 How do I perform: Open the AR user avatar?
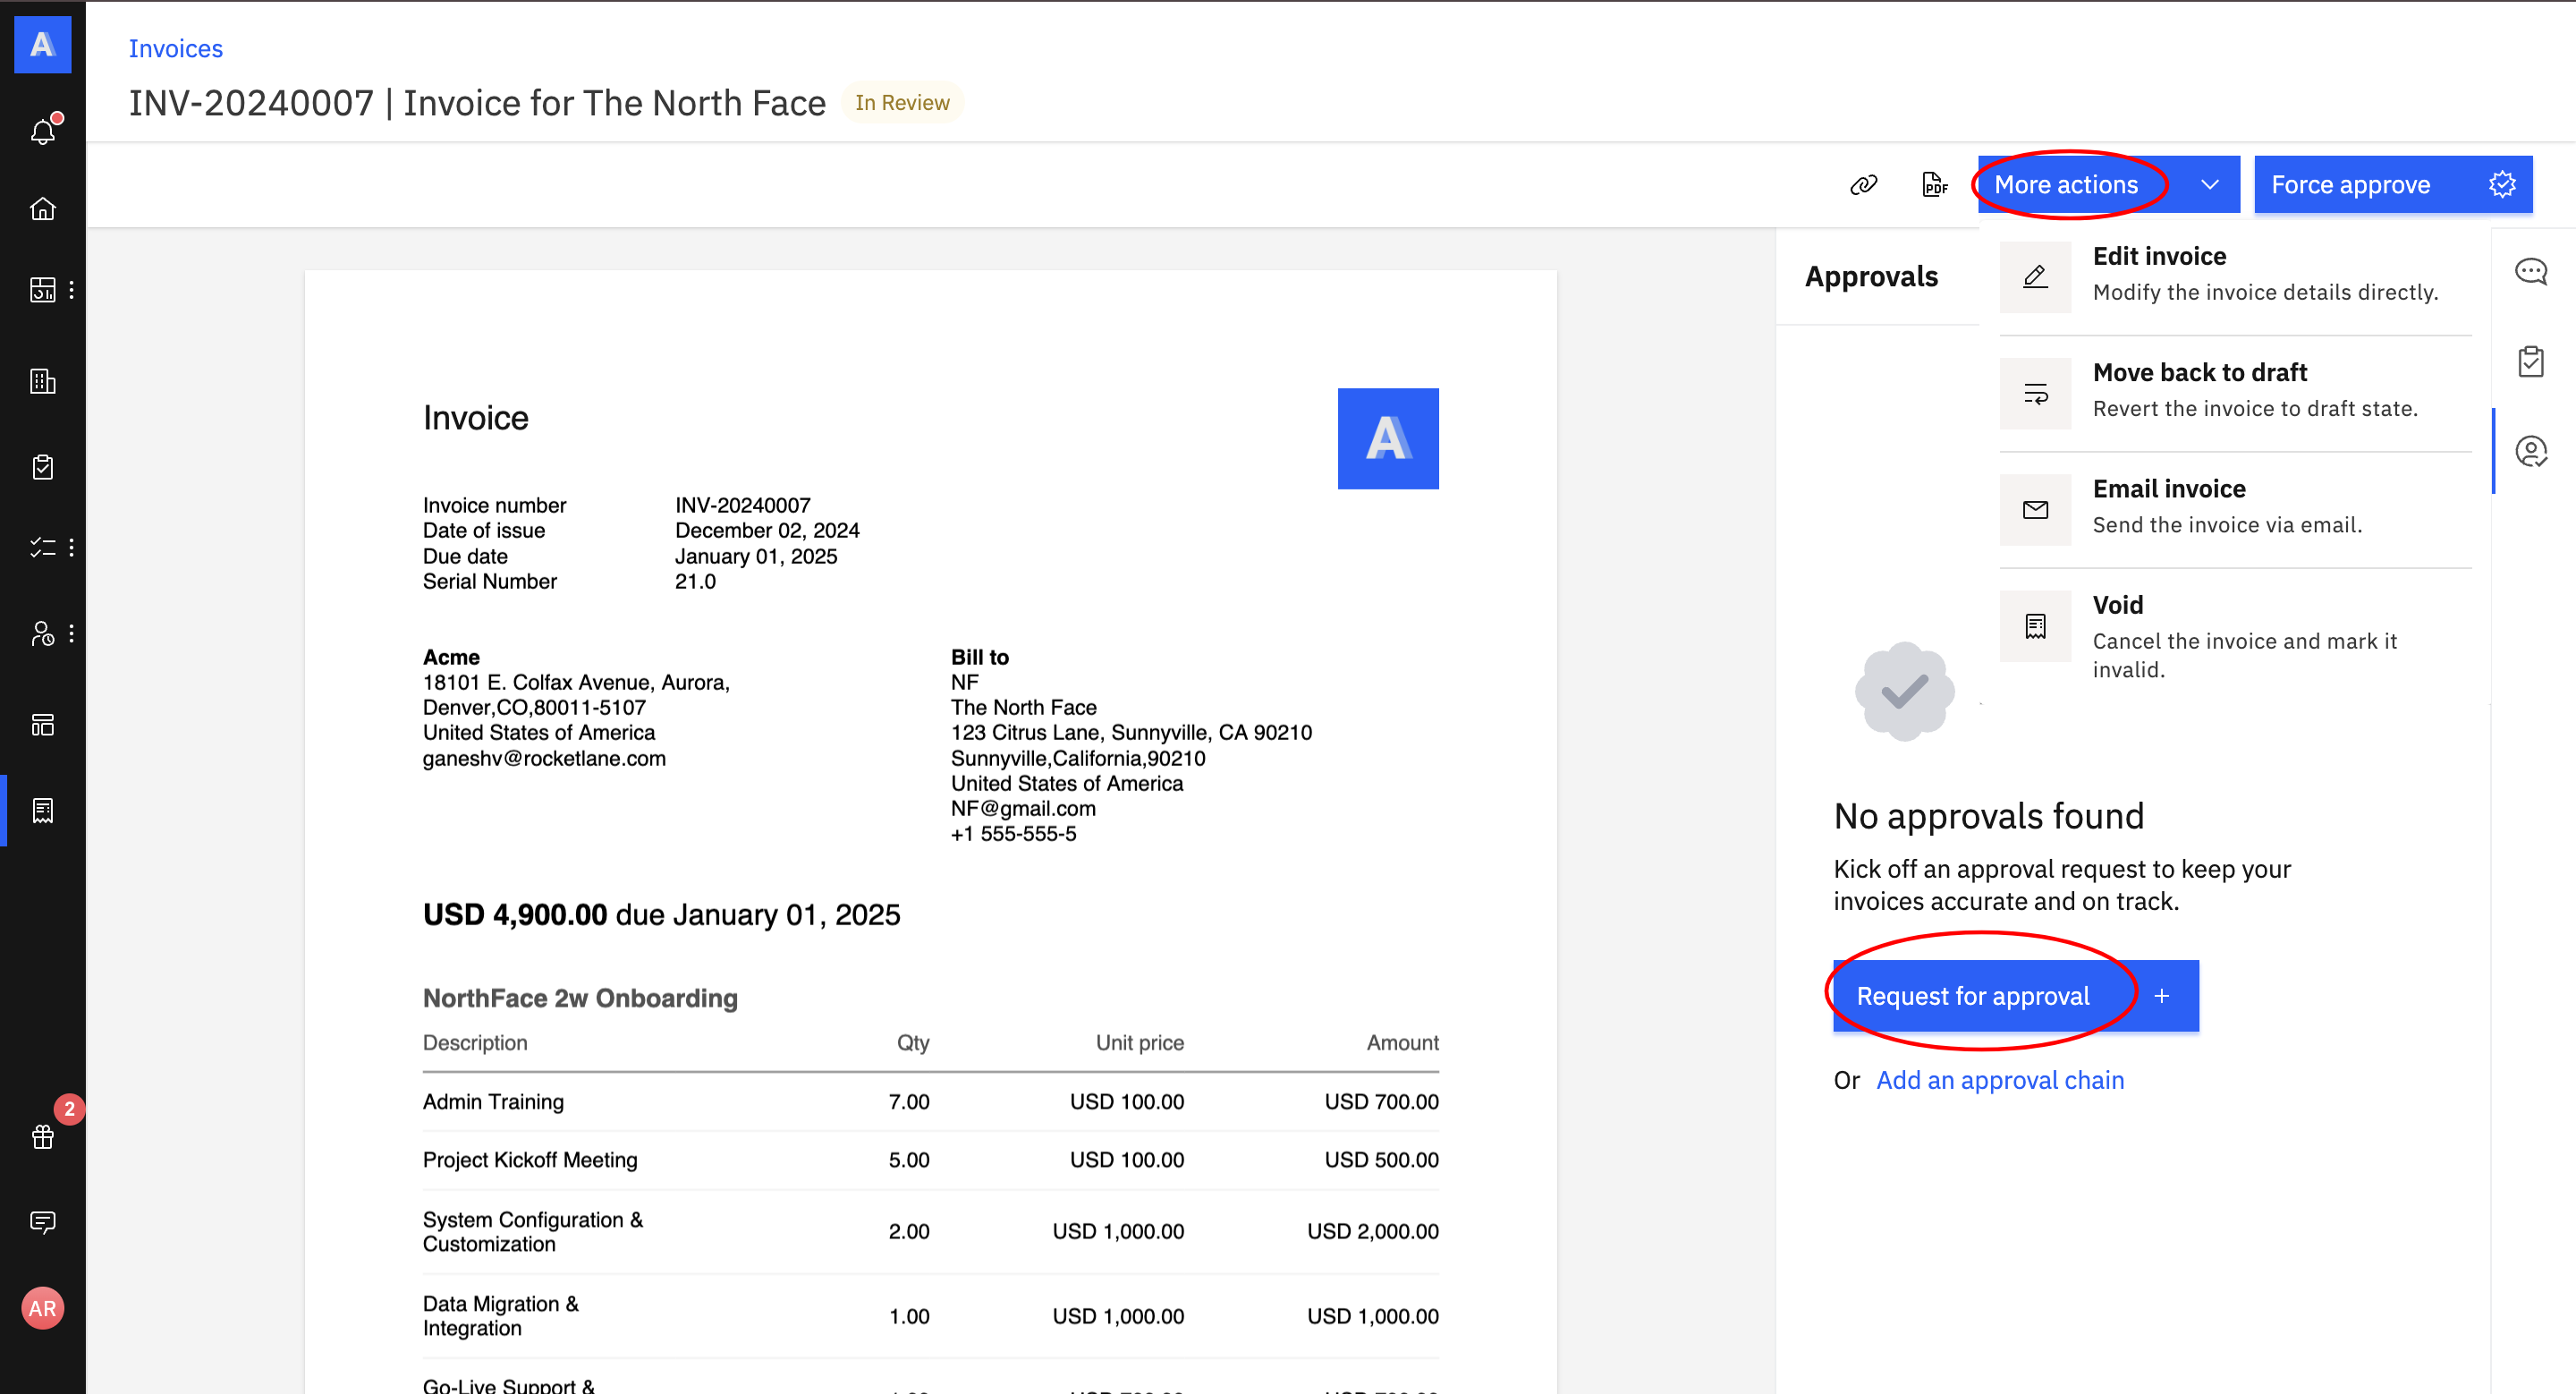point(43,1308)
